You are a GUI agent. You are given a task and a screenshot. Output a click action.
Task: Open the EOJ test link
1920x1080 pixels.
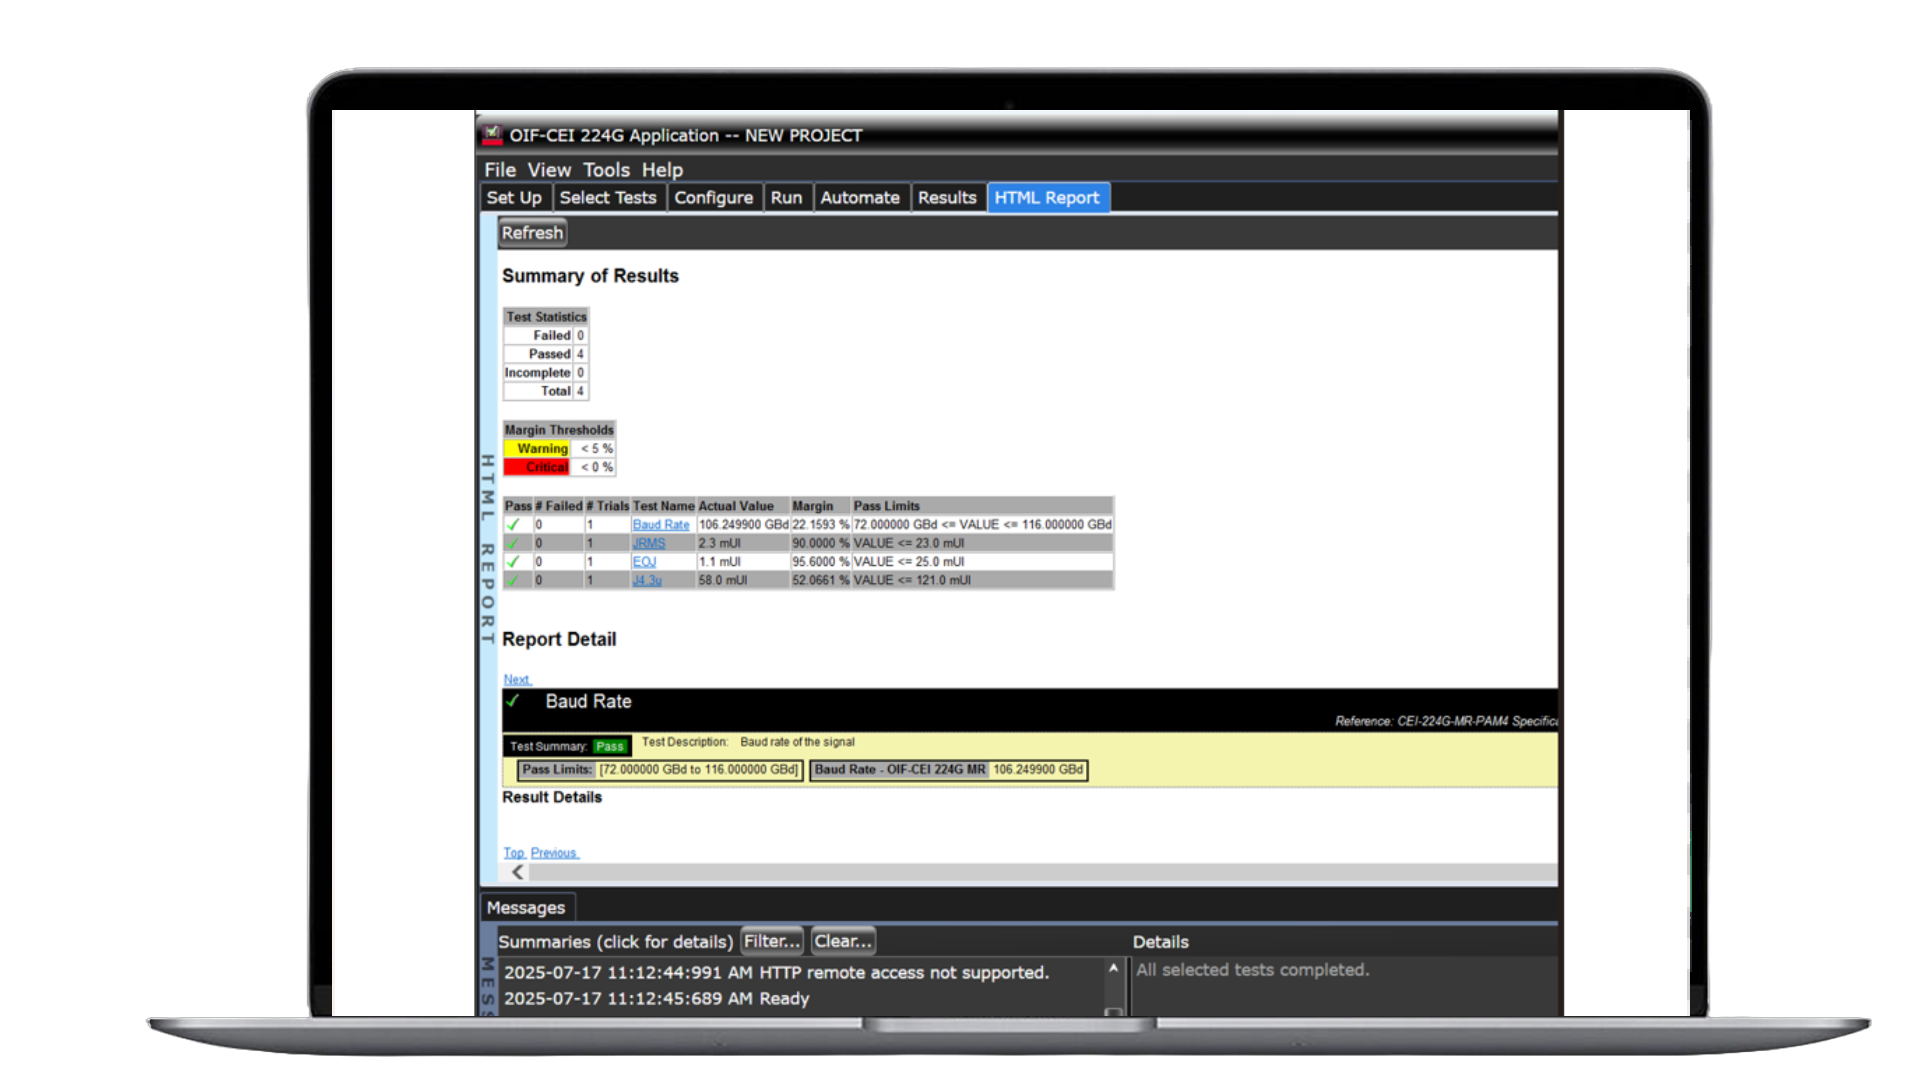pos(644,562)
